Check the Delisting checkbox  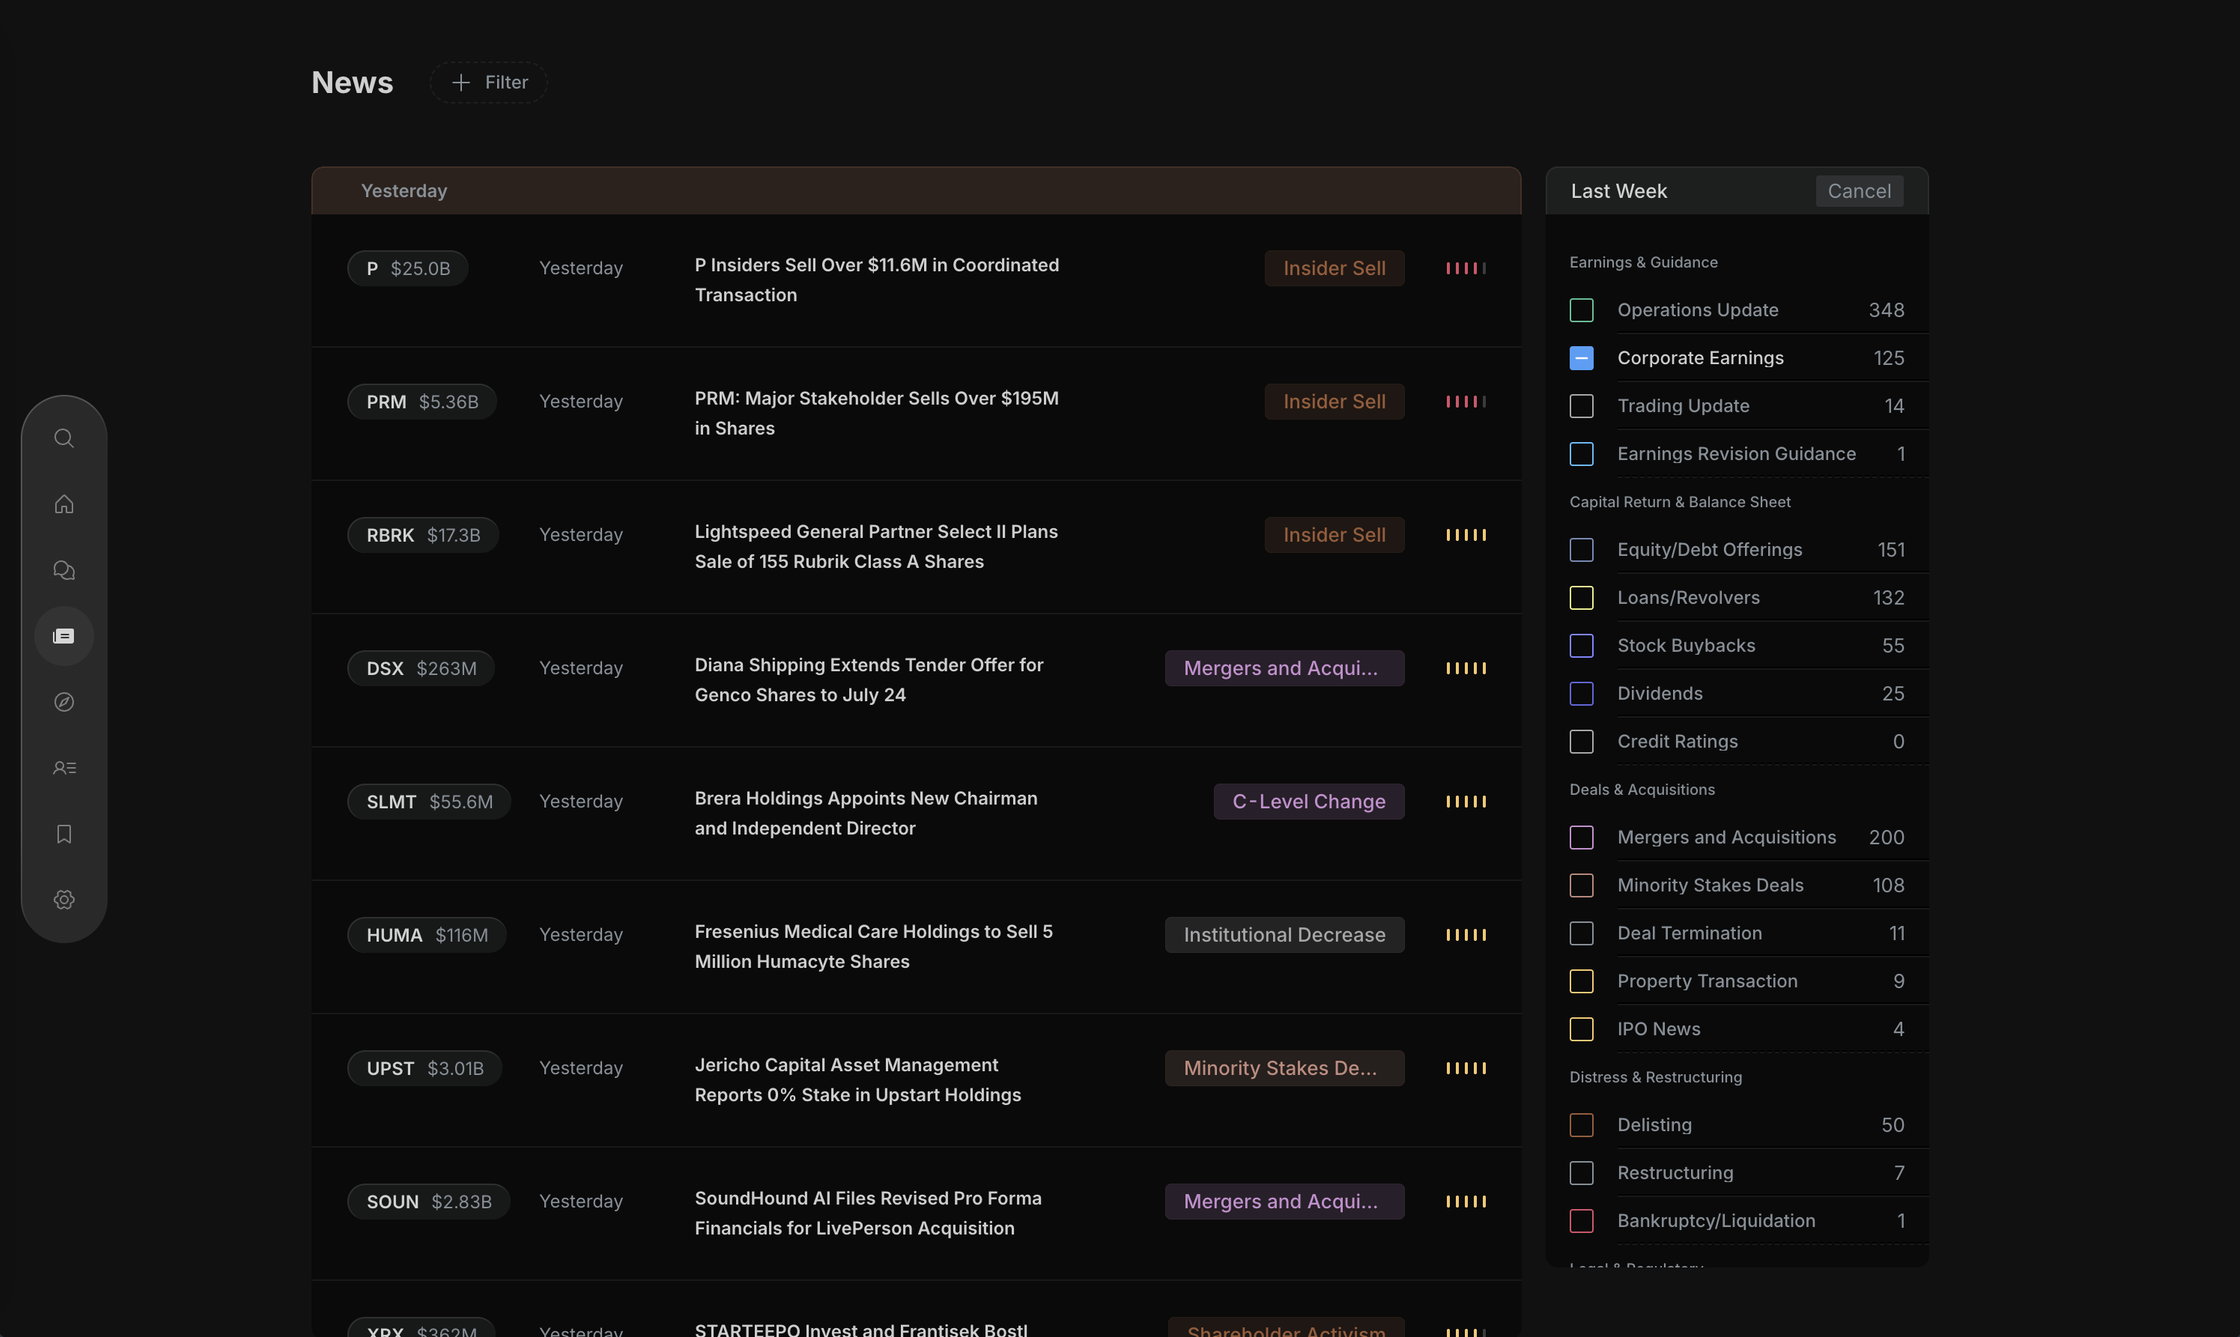click(1581, 1127)
